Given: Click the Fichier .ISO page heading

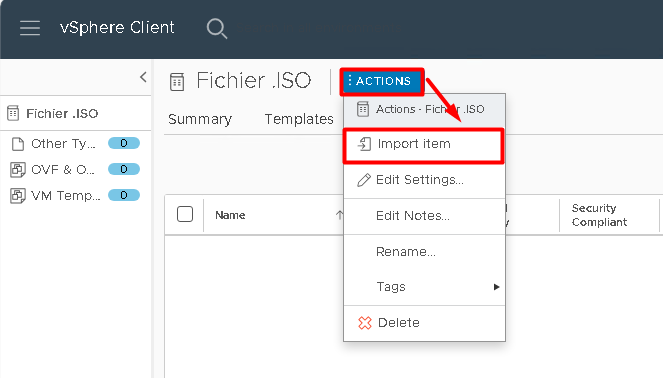Looking at the screenshot, I should coord(254,80).
